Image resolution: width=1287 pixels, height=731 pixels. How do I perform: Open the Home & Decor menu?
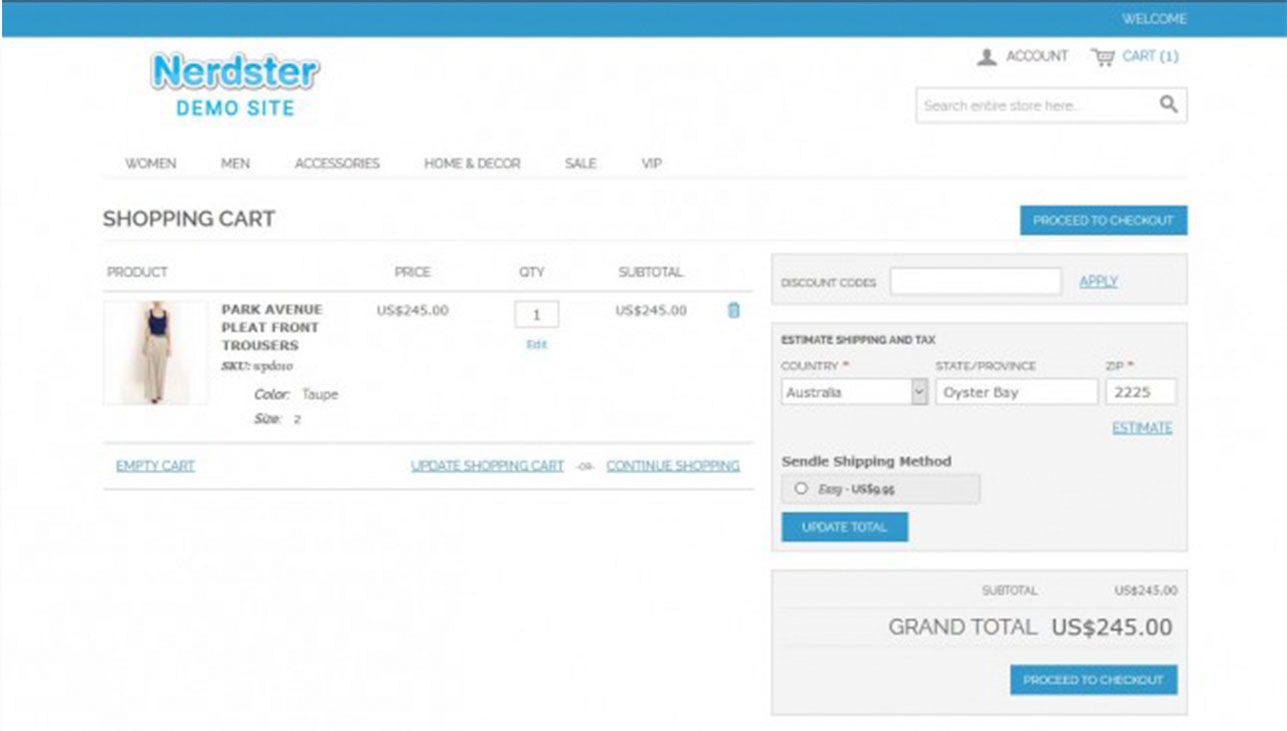pyautogui.click(x=472, y=164)
